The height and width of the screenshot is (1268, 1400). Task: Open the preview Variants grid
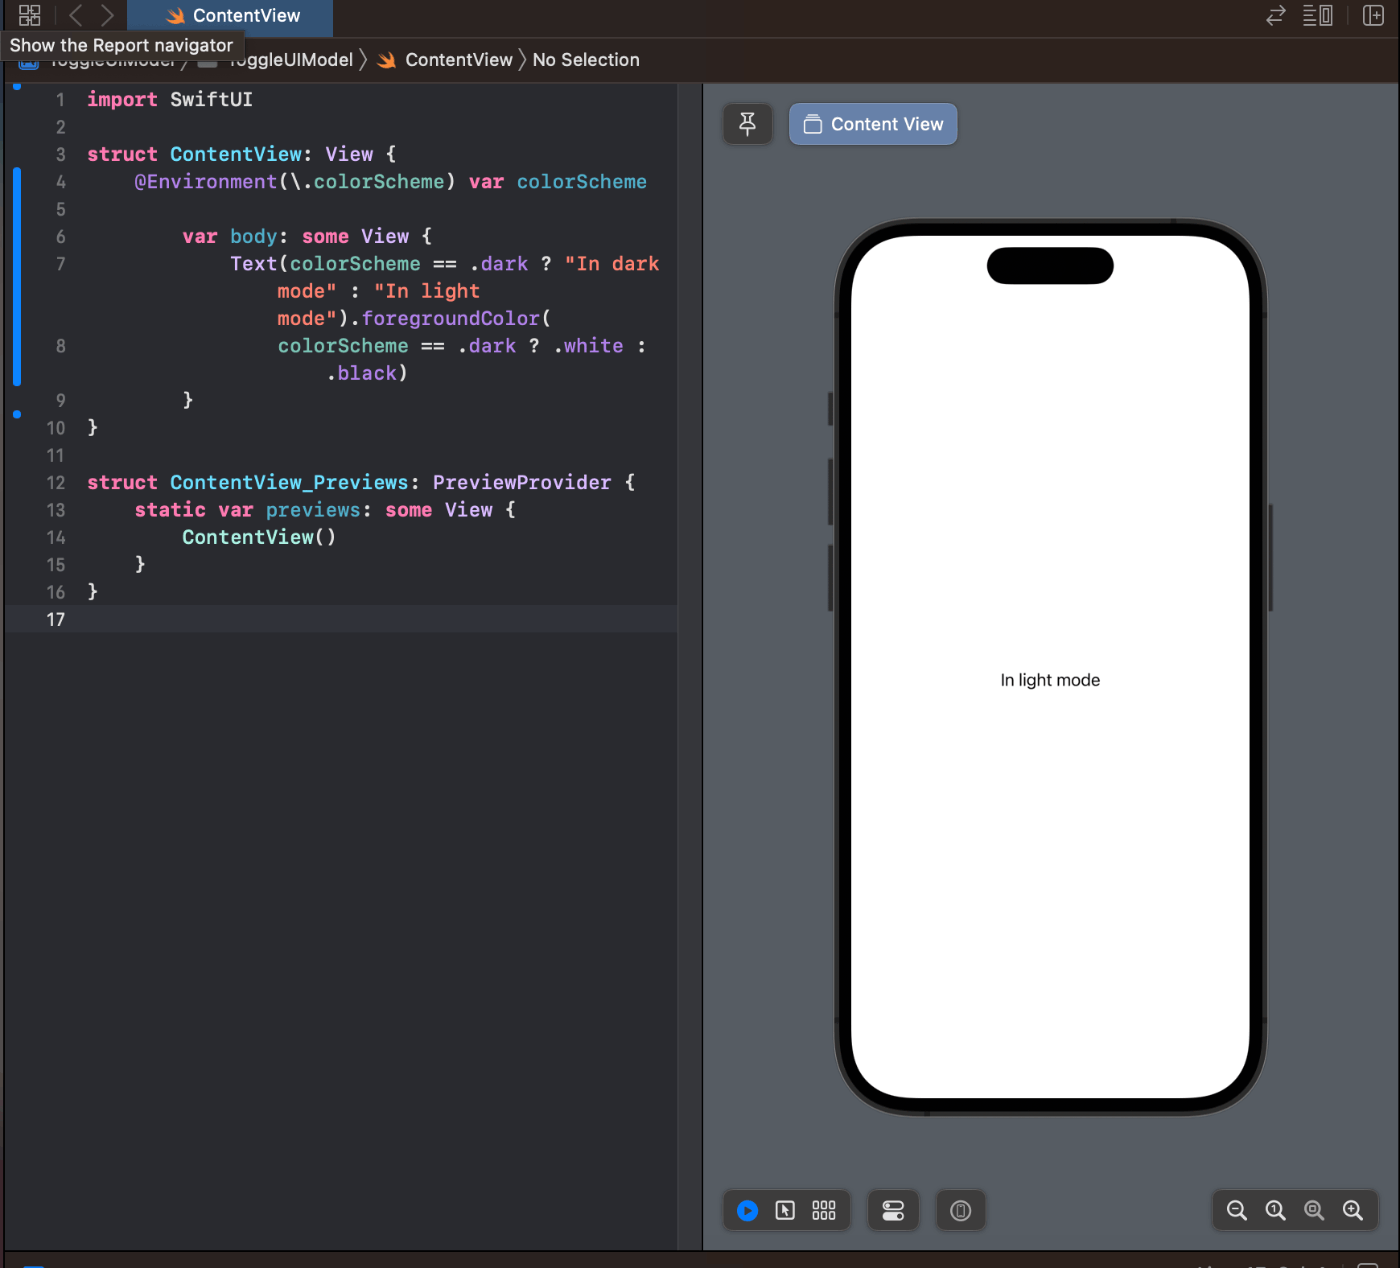(824, 1211)
